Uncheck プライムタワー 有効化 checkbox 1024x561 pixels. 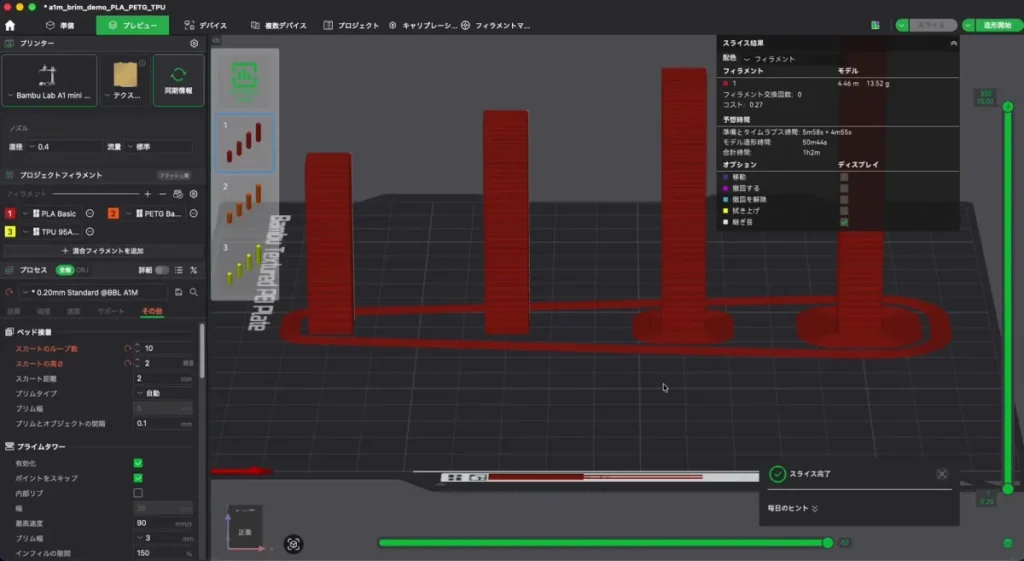(138, 463)
